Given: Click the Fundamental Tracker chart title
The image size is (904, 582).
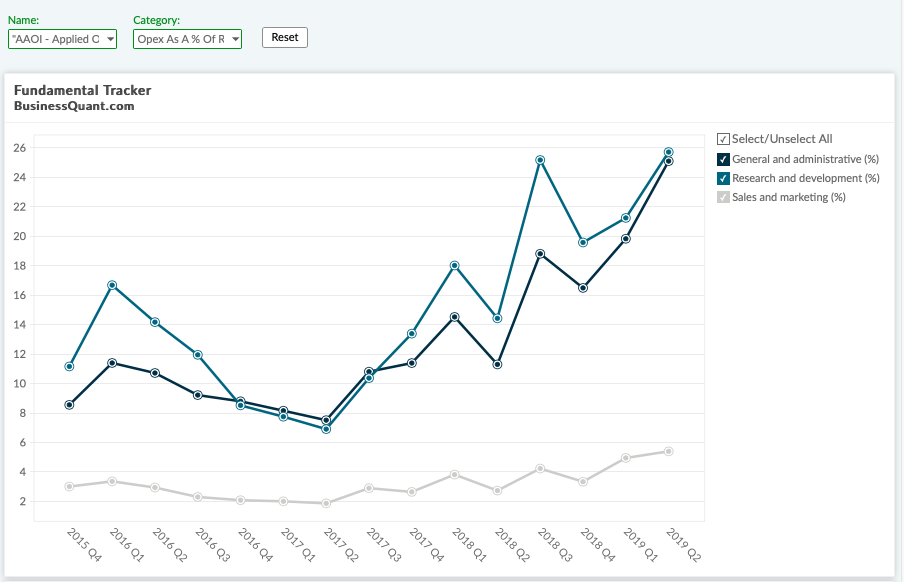Looking at the screenshot, I should [x=83, y=90].
